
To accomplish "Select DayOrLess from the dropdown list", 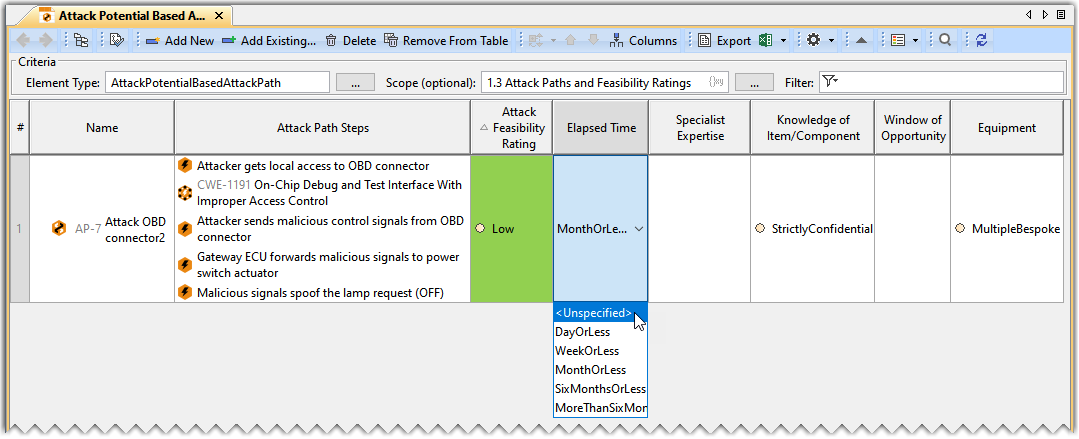I will coord(582,332).
